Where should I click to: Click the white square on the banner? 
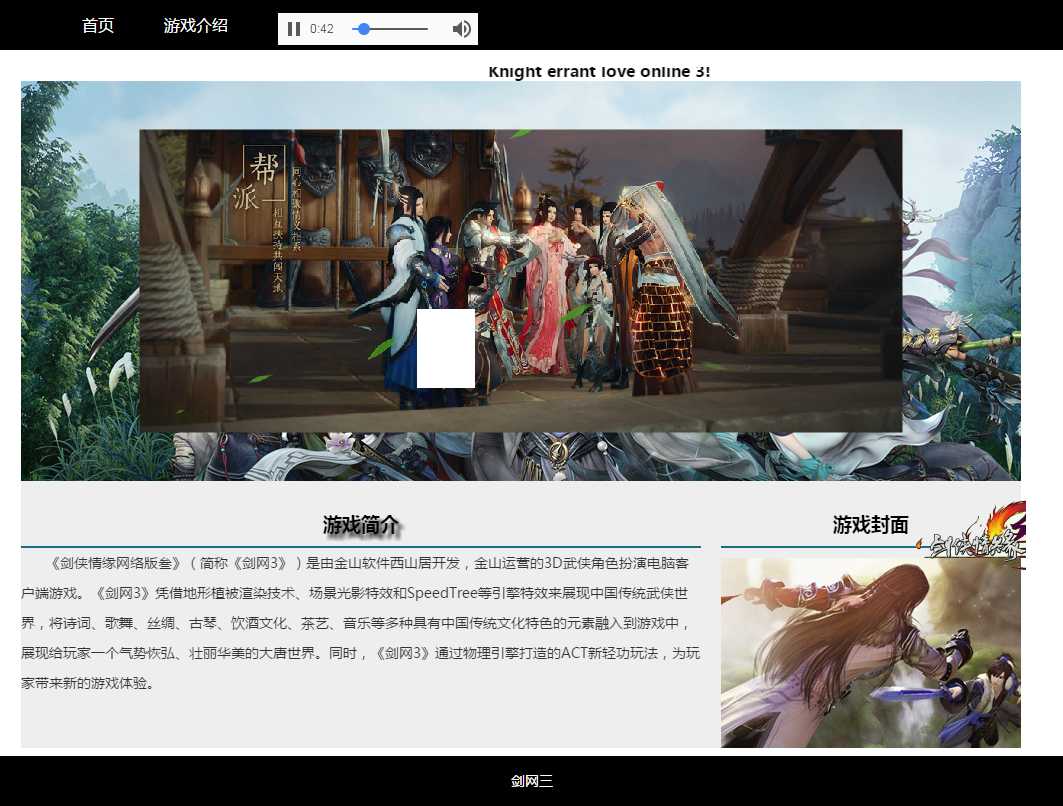(445, 348)
